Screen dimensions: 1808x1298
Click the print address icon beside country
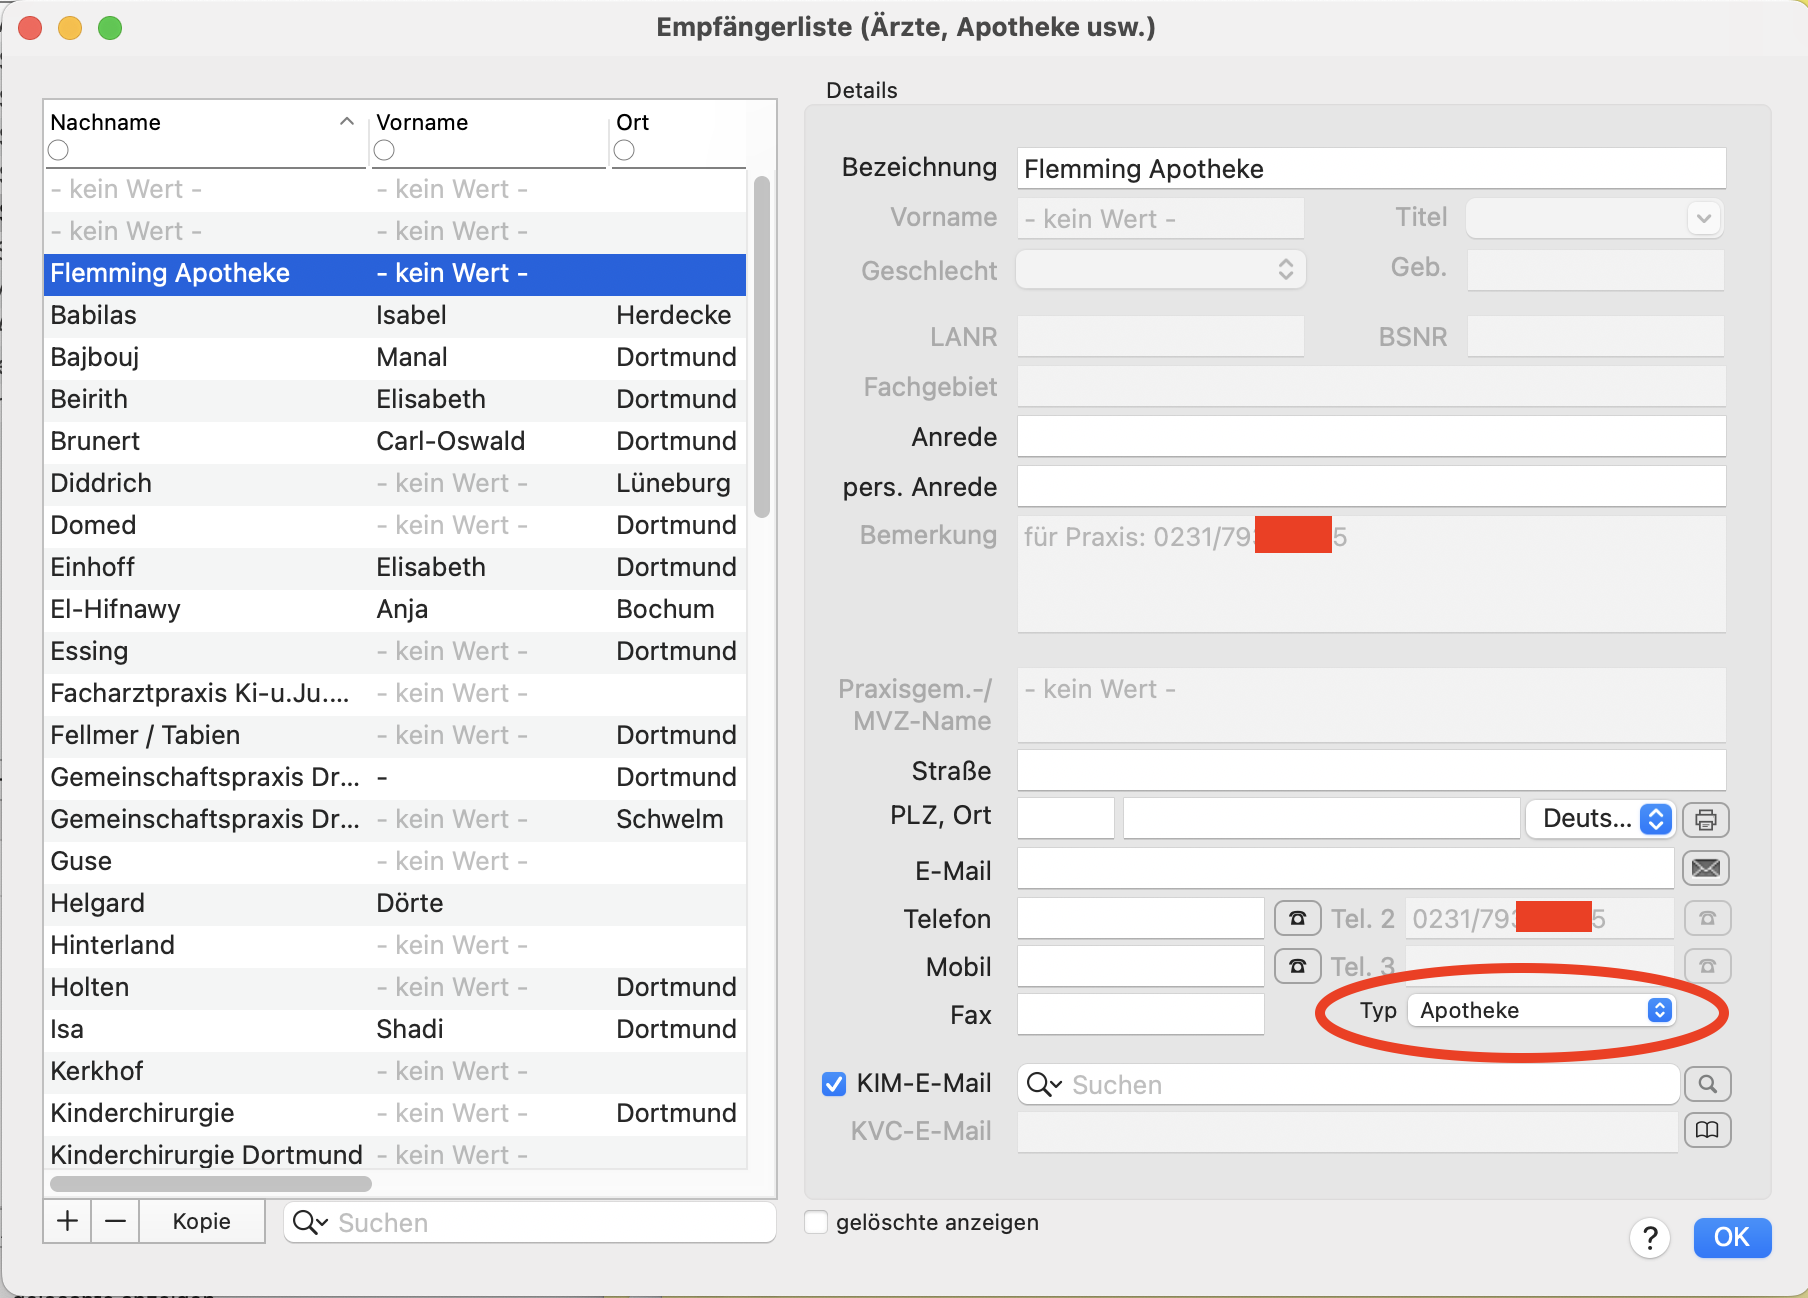point(1706,819)
